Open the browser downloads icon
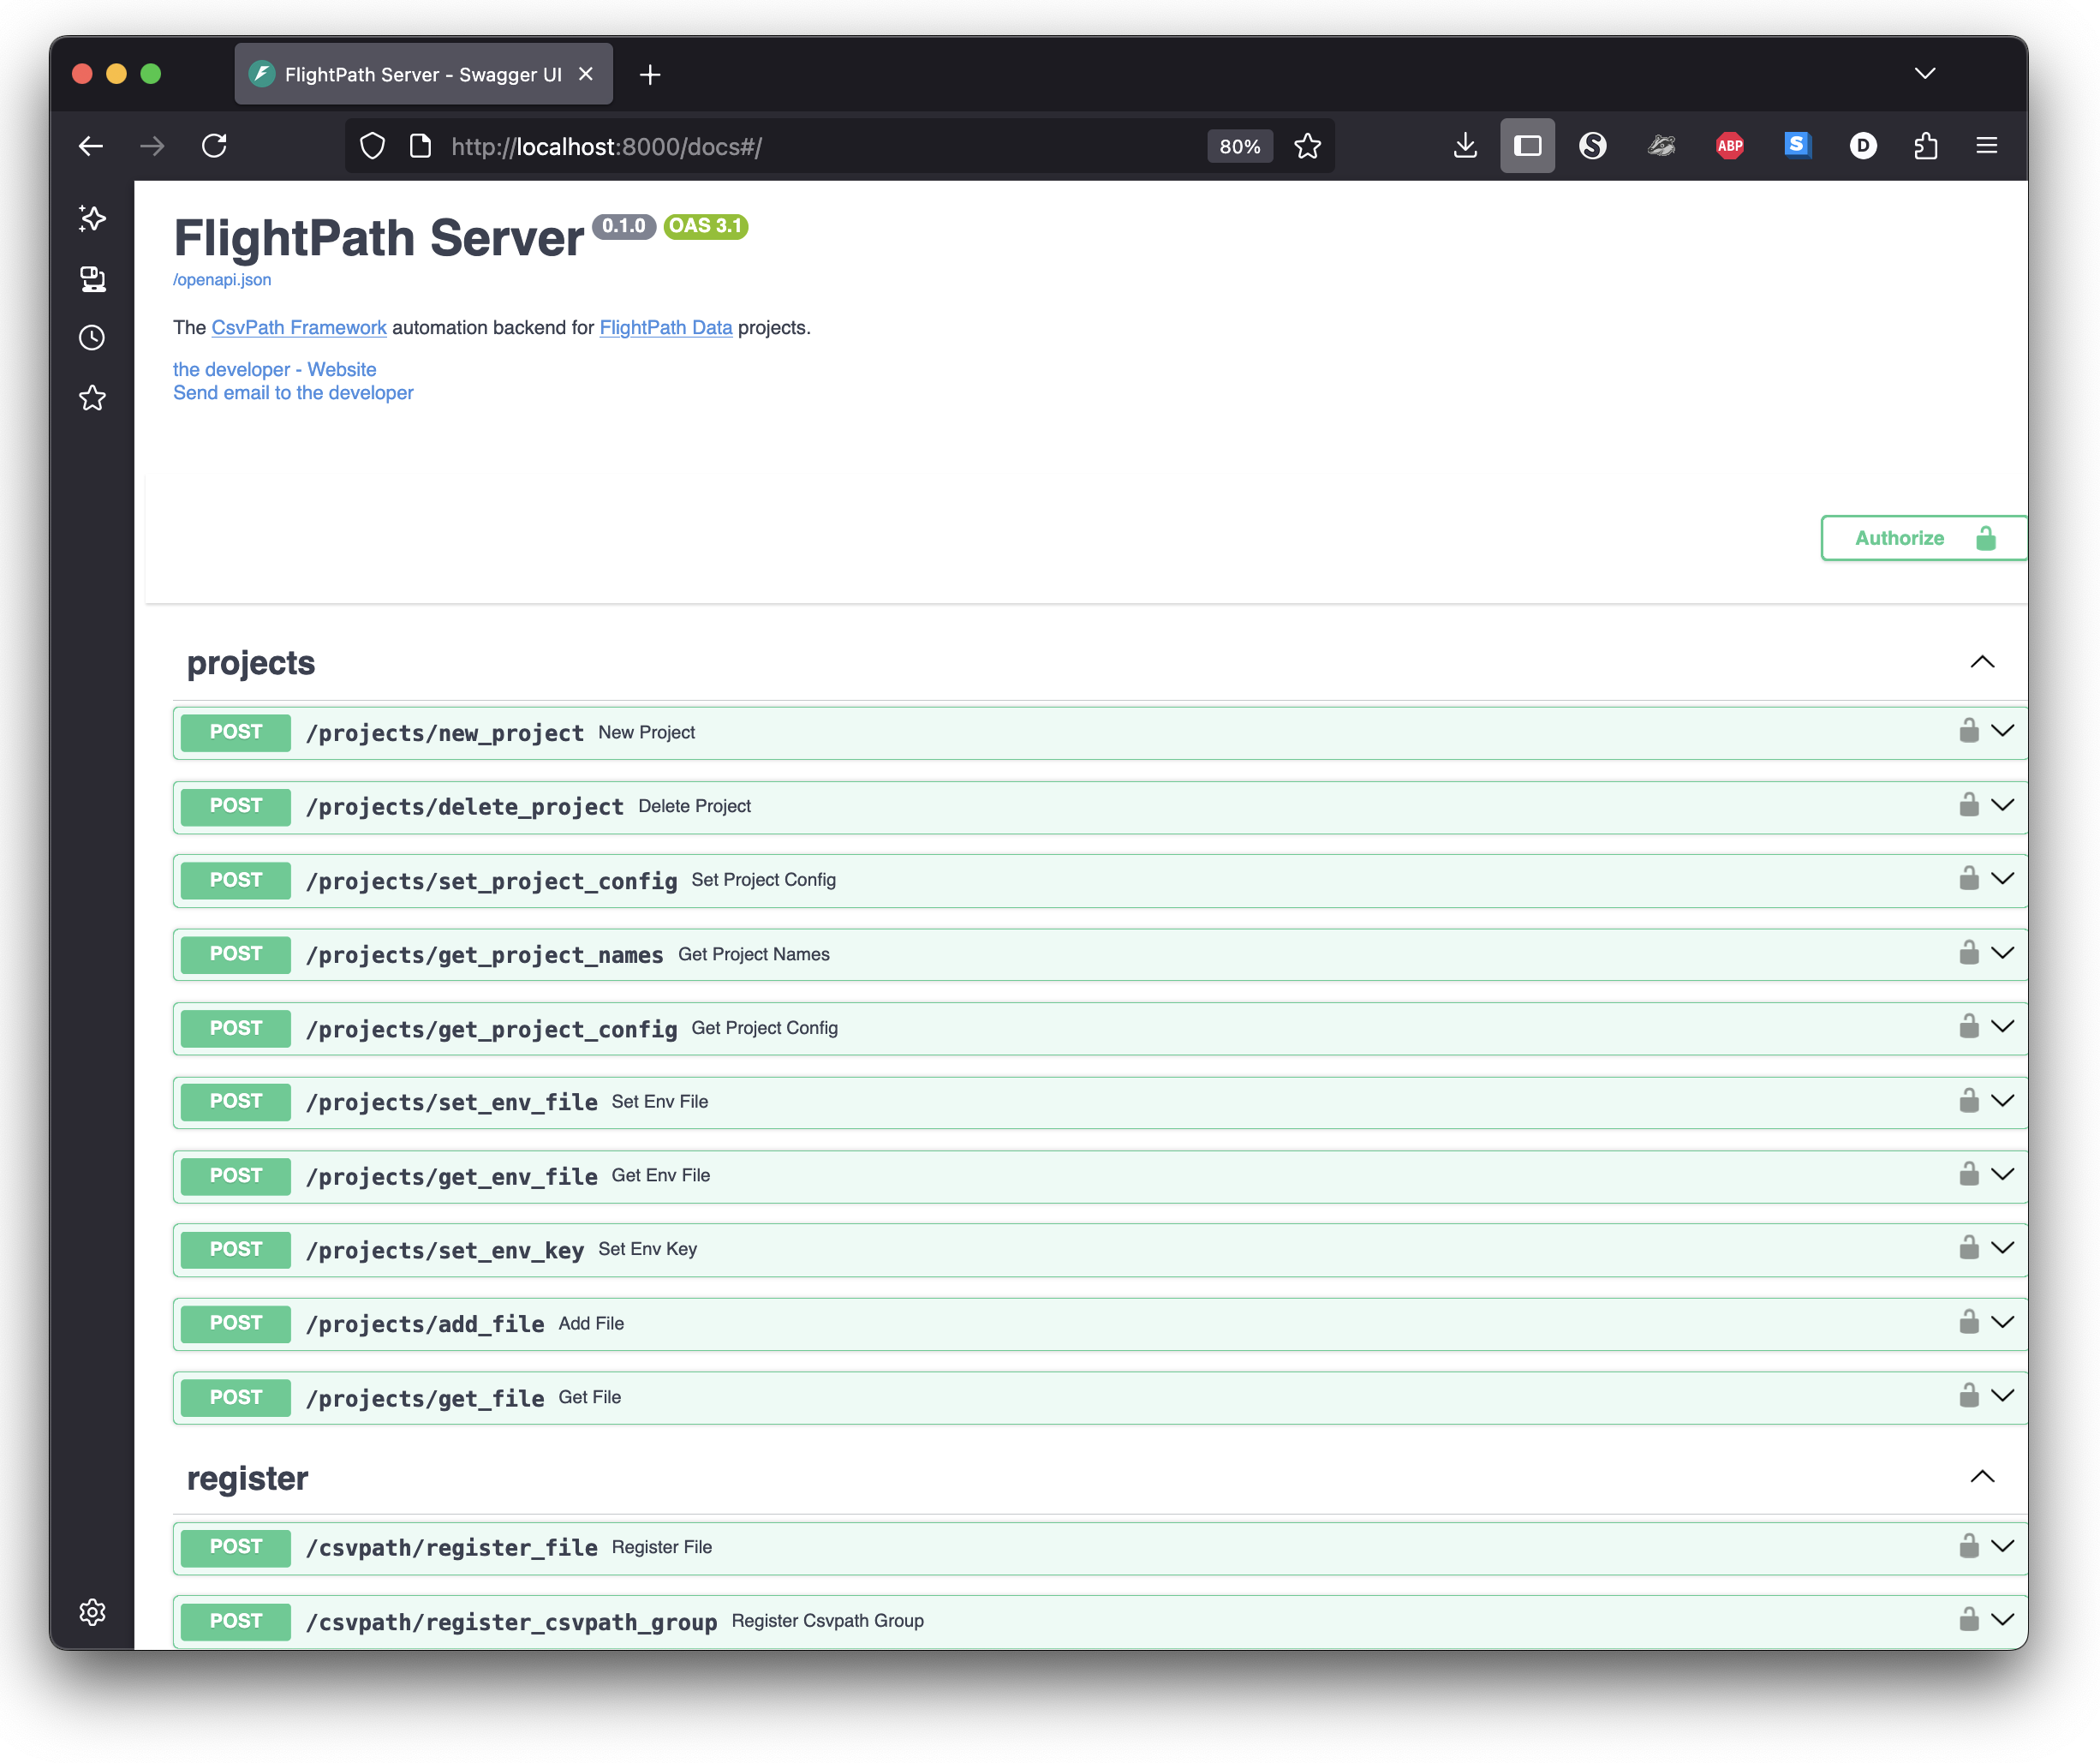The height and width of the screenshot is (1763, 2100). point(1465,146)
